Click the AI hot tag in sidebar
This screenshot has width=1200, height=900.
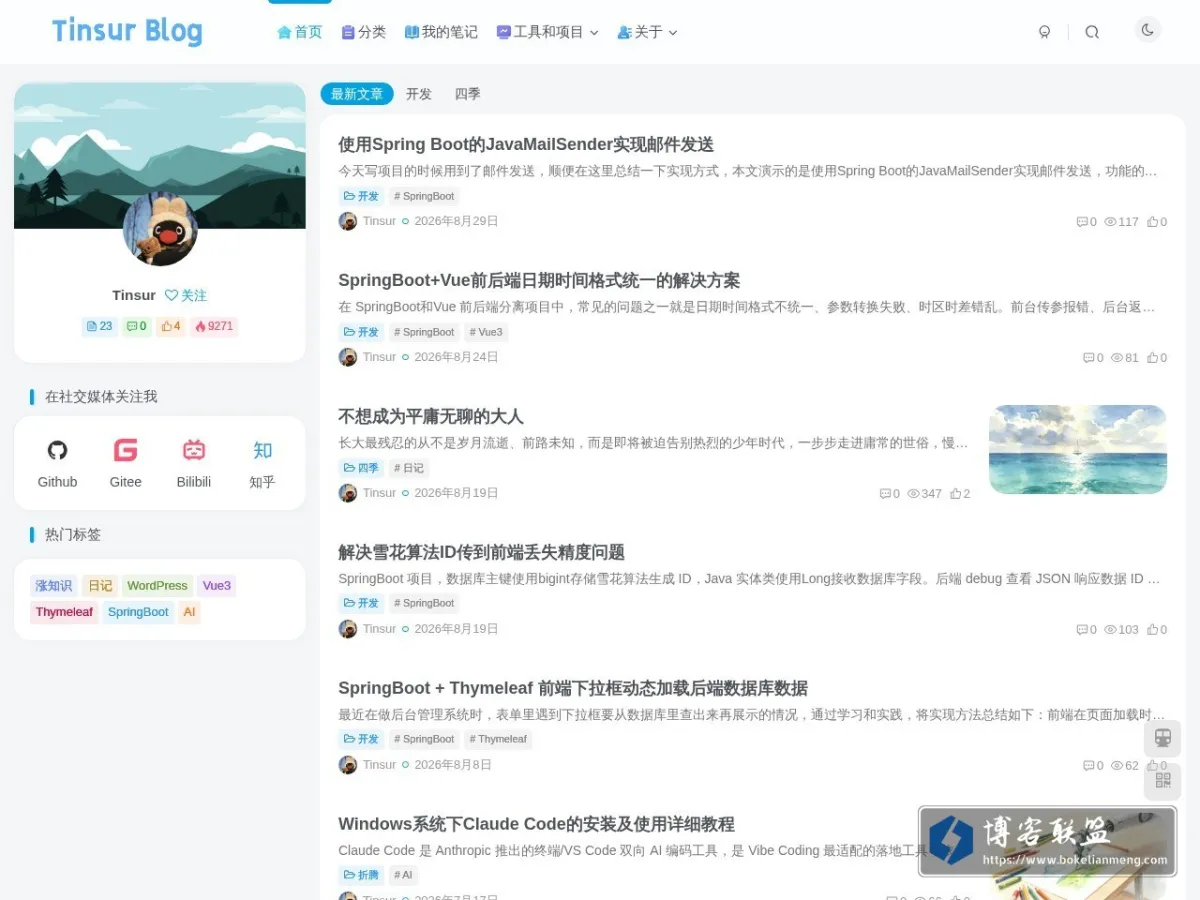pyautogui.click(x=189, y=612)
